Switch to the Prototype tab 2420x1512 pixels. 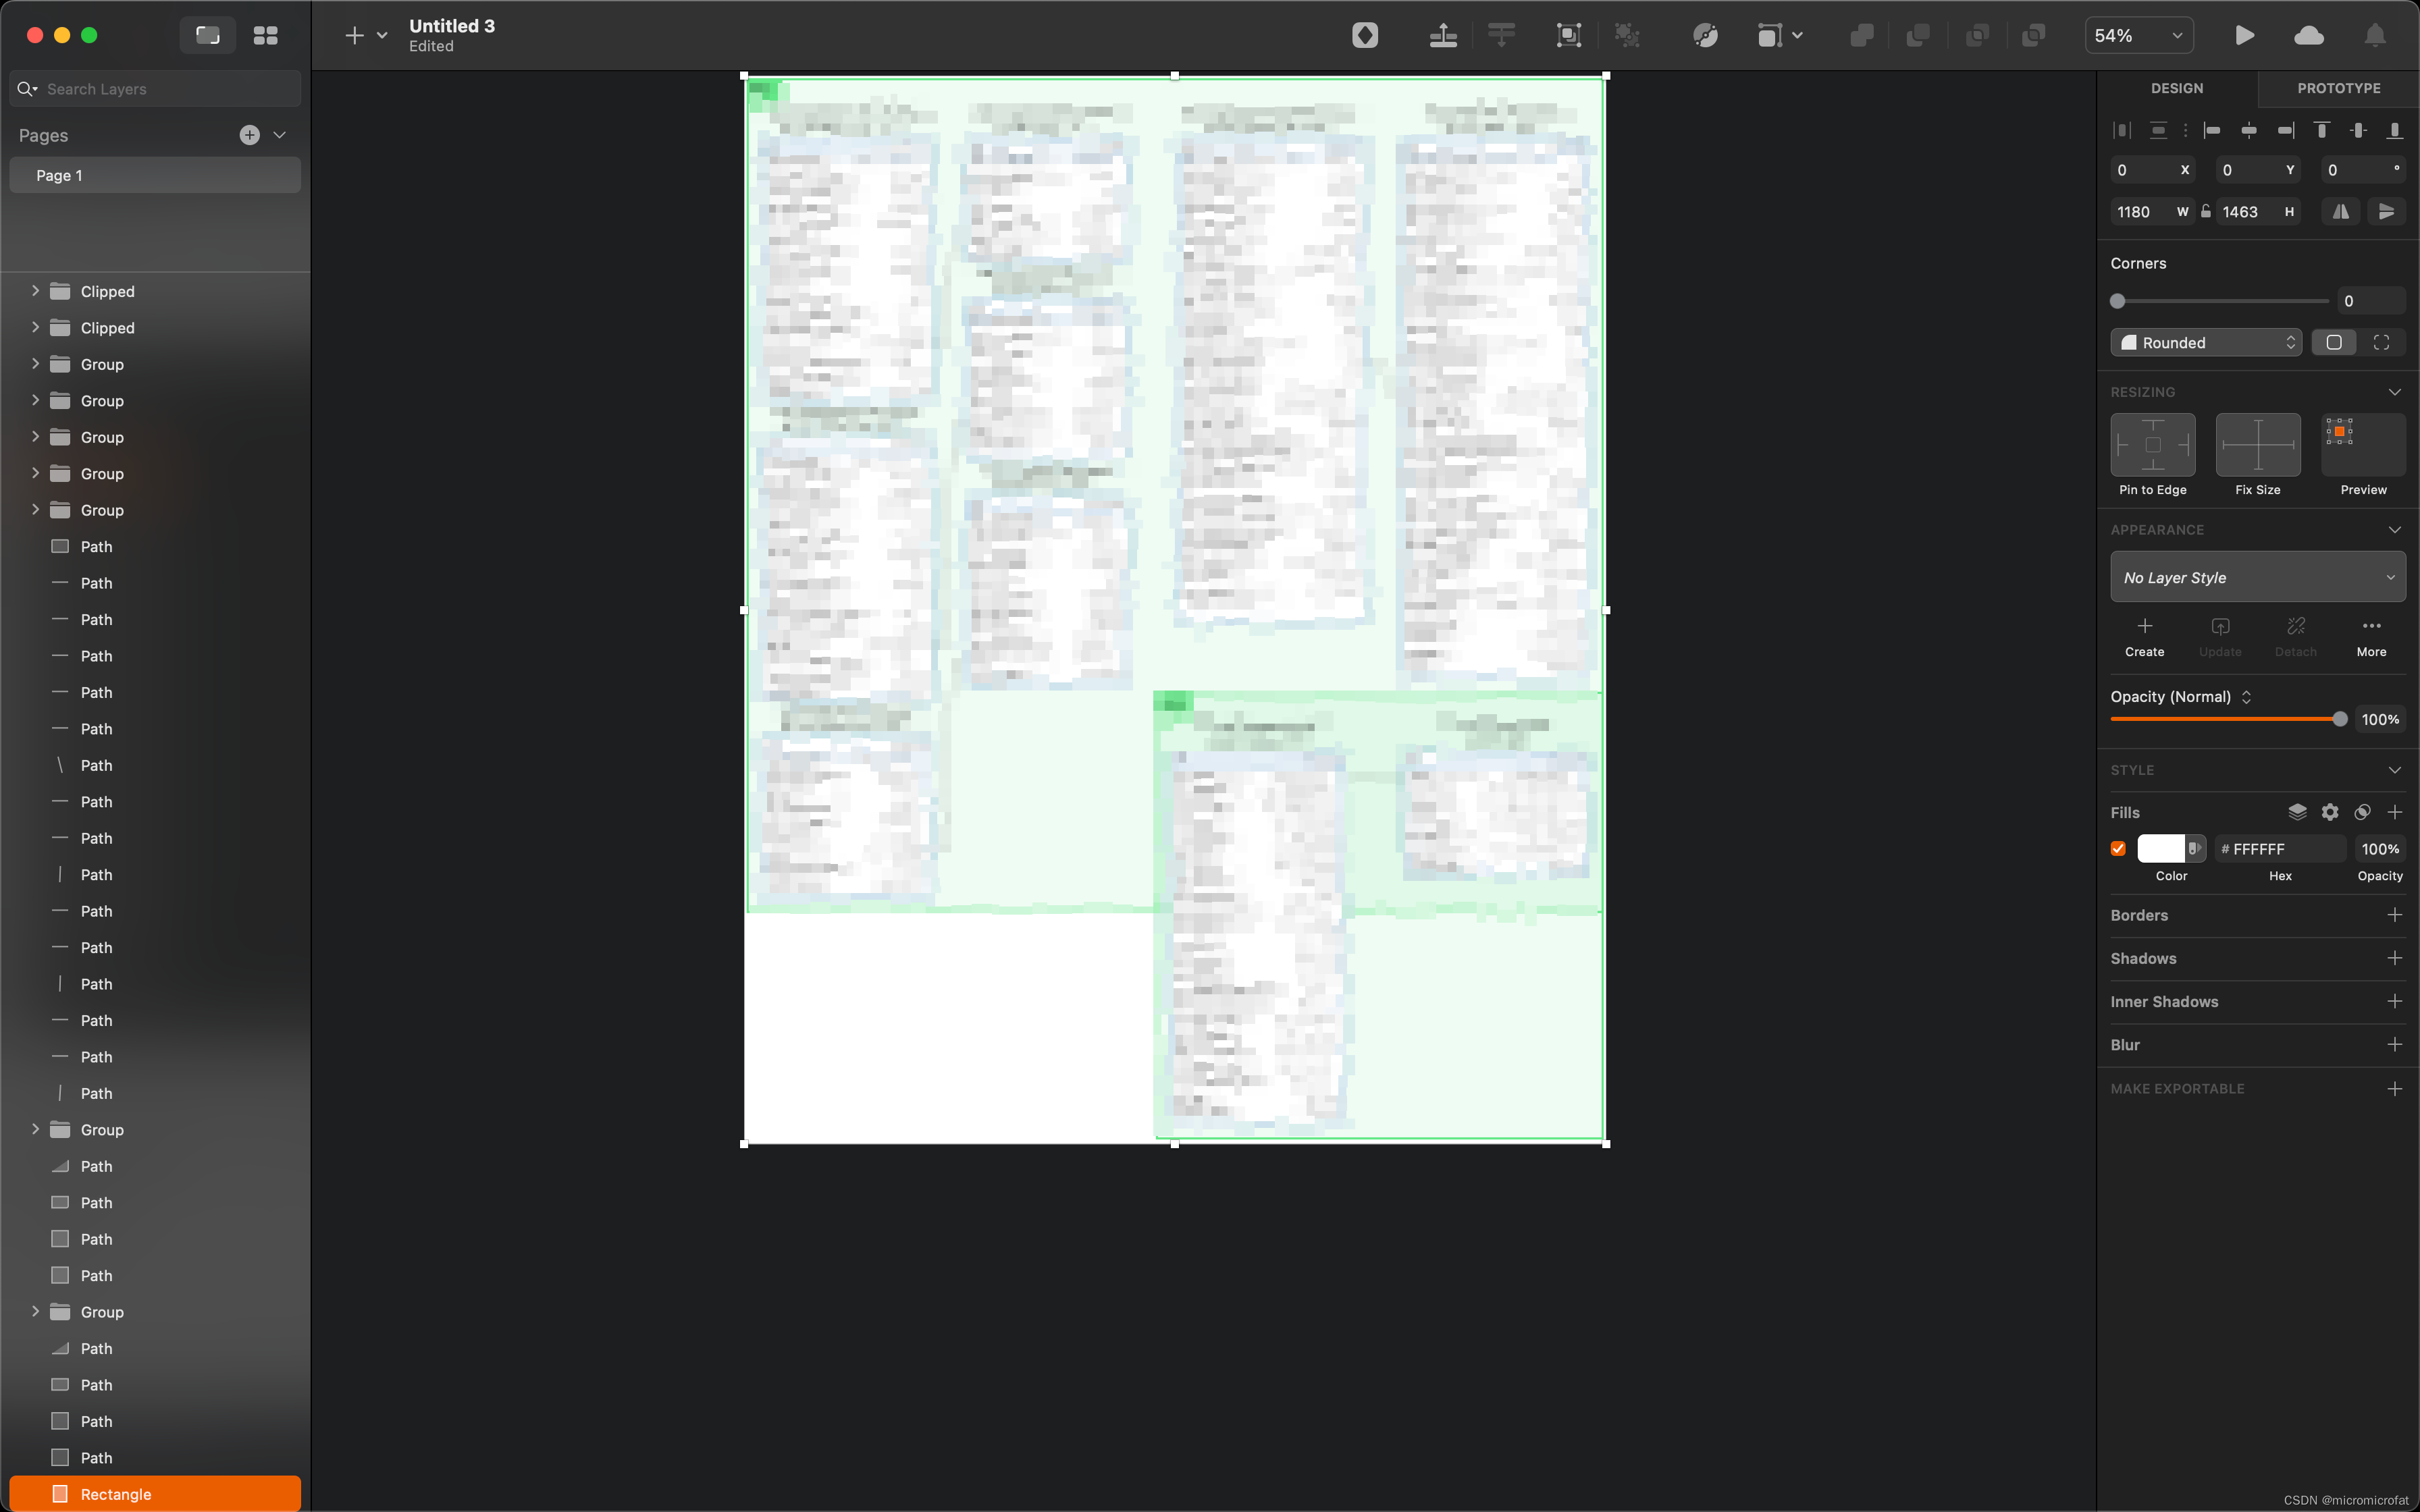(x=2338, y=88)
